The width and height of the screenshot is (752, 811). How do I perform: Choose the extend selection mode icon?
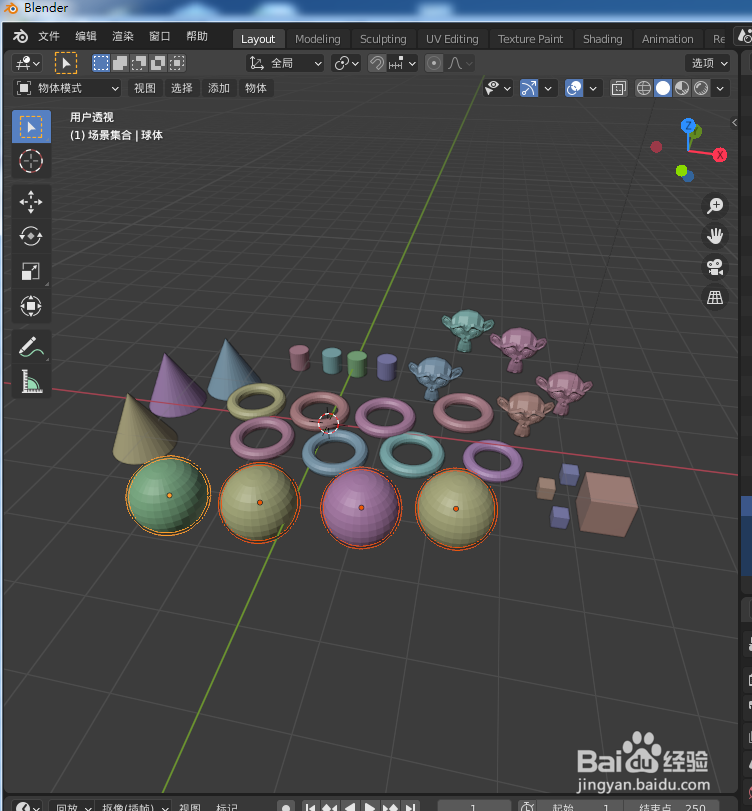click(x=120, y=64)
